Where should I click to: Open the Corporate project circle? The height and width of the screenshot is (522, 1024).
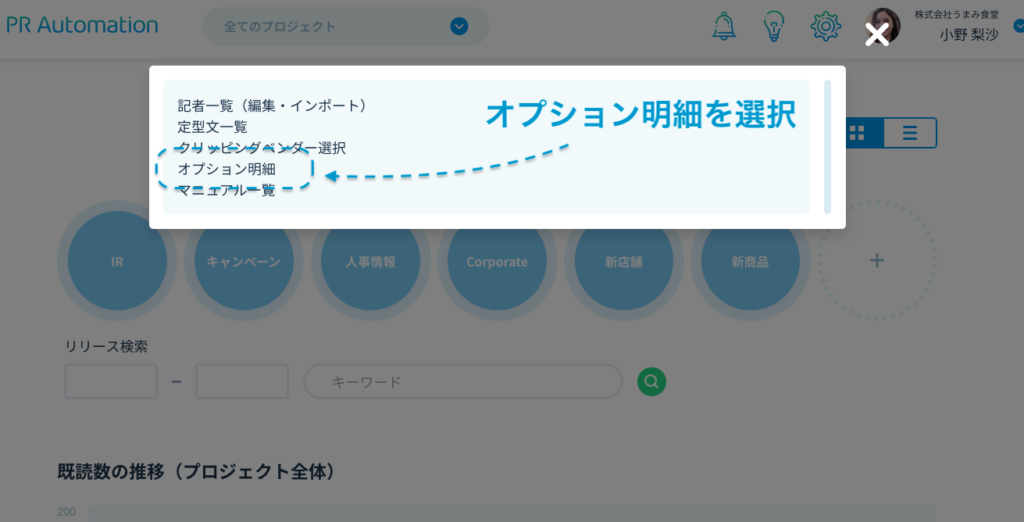tap(497, 261)
